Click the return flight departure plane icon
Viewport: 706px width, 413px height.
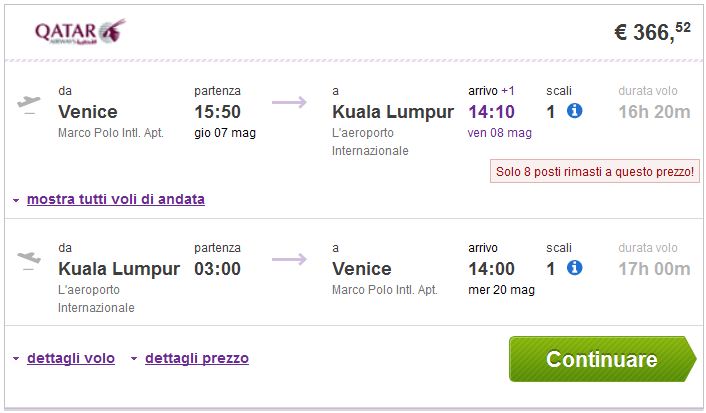pos(30,260)
